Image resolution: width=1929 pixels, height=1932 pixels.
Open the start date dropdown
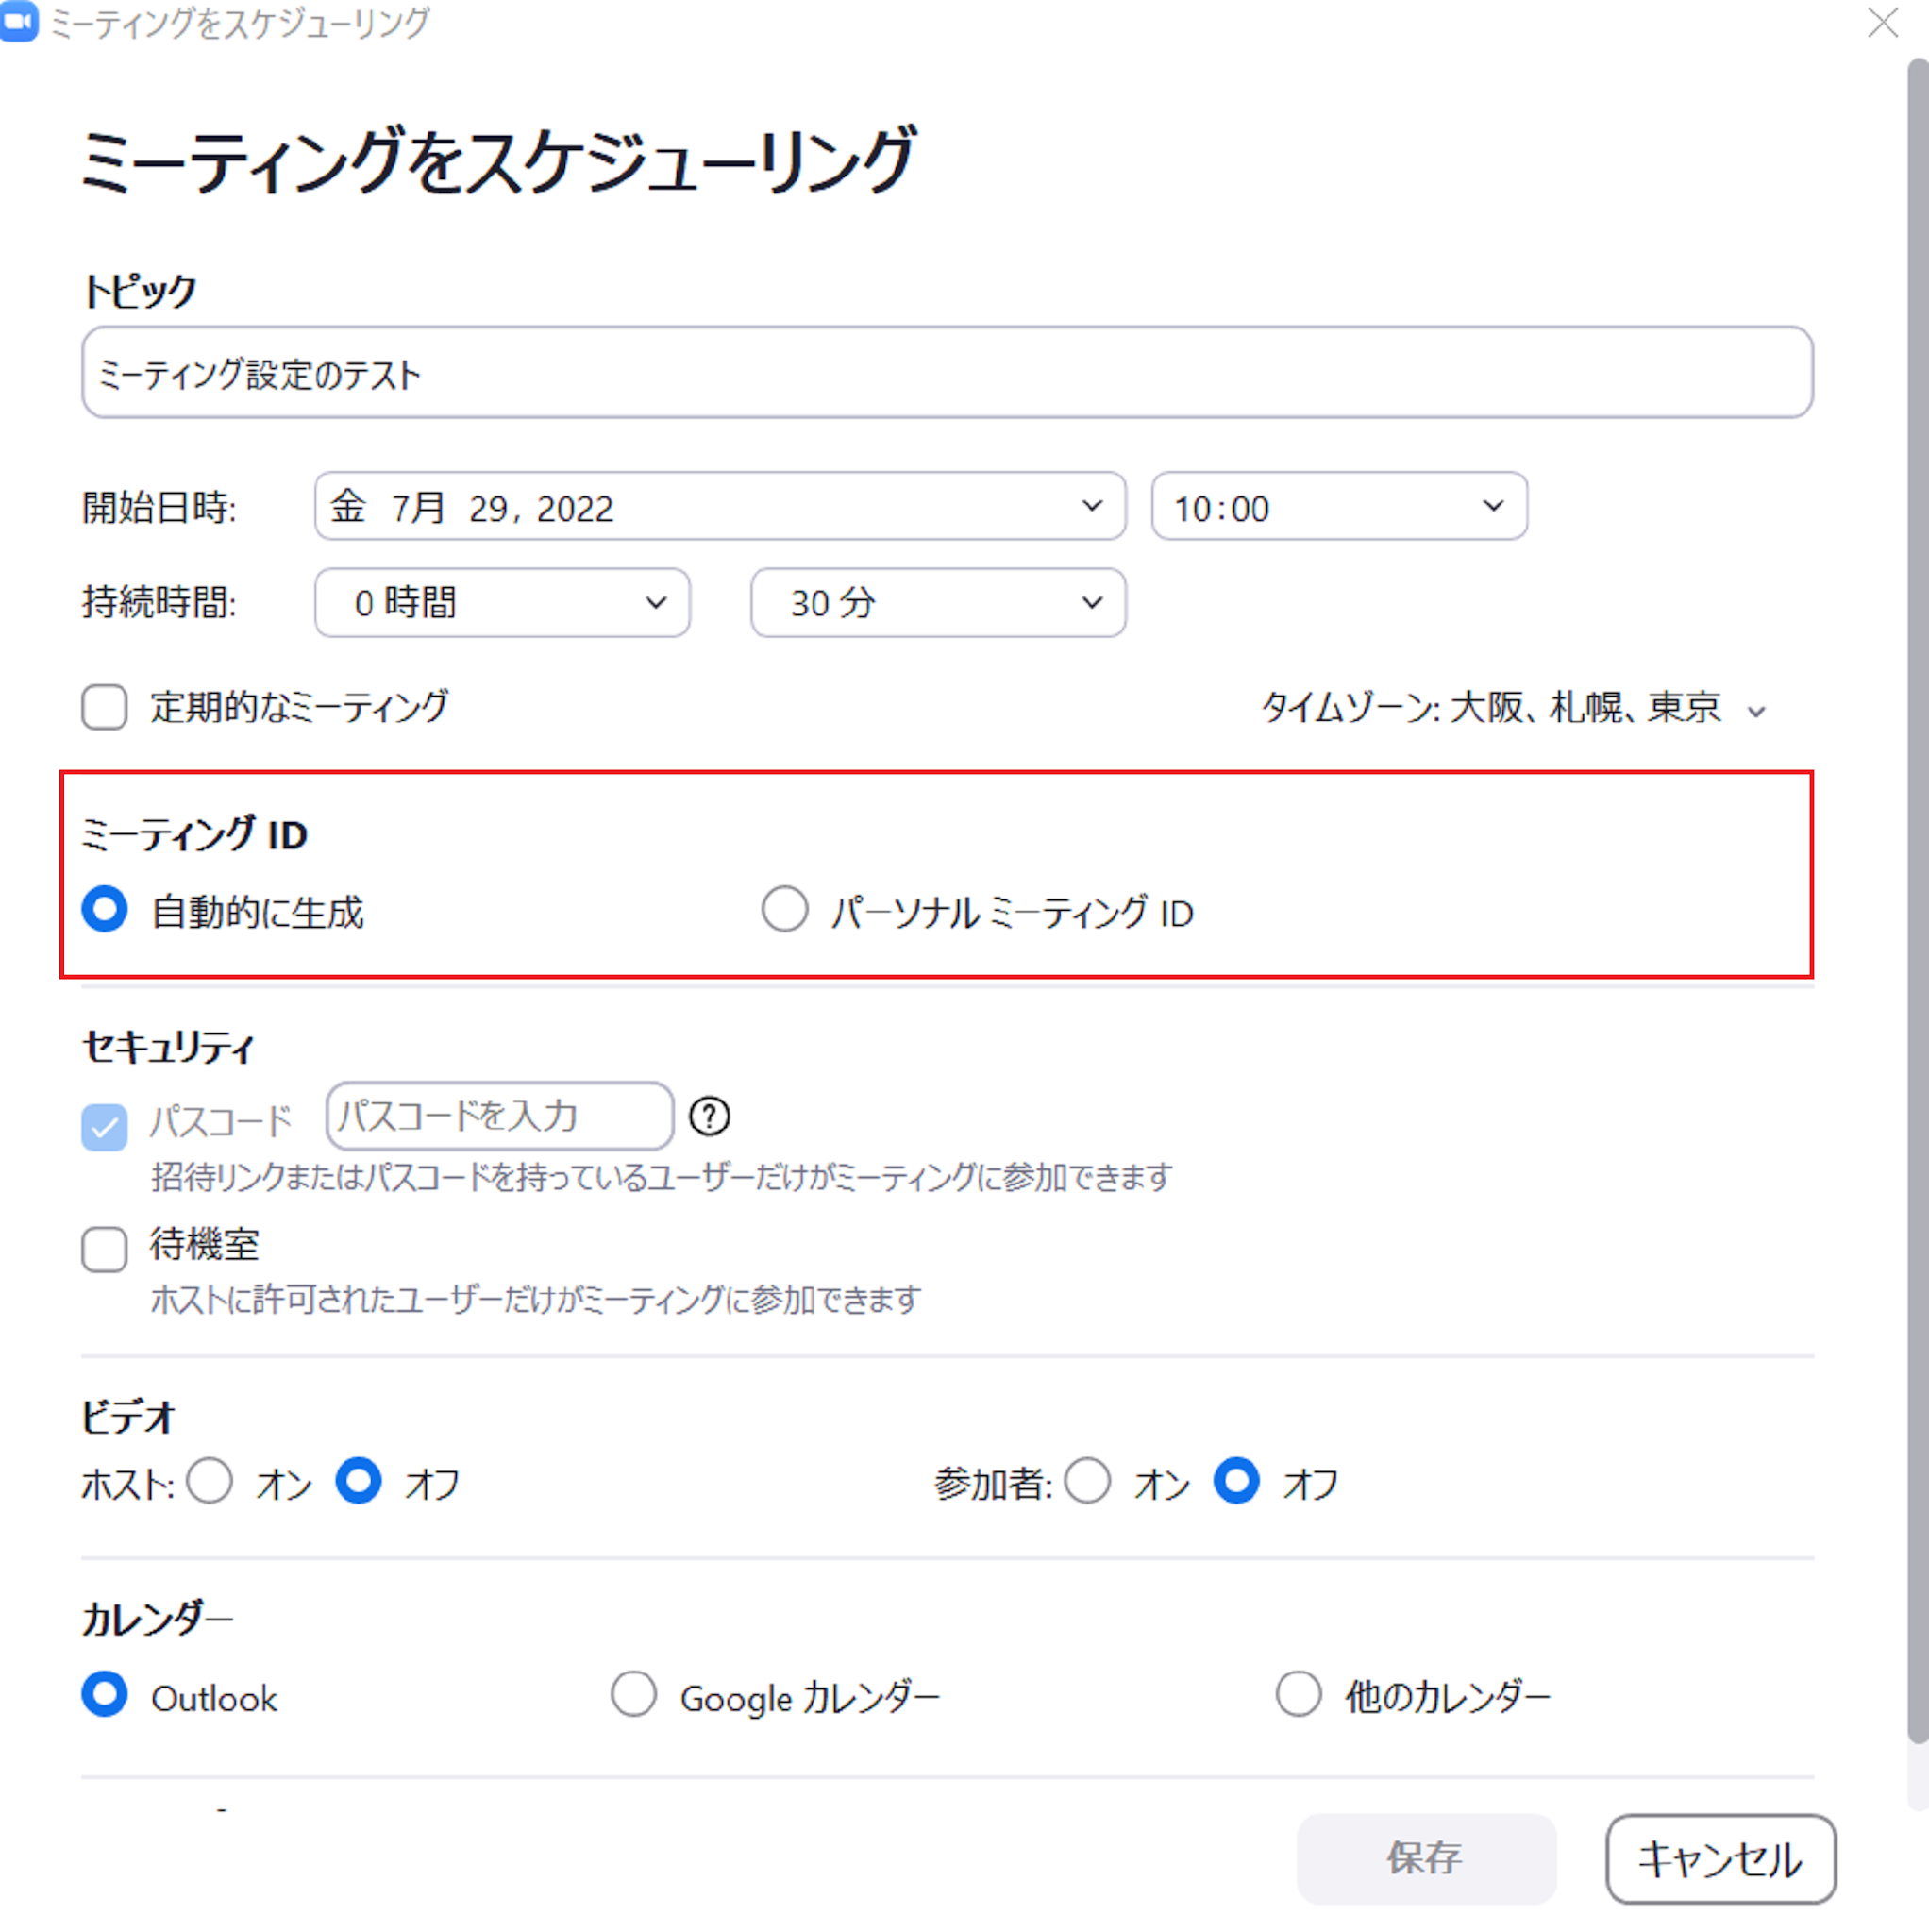[x=719, y=507]
